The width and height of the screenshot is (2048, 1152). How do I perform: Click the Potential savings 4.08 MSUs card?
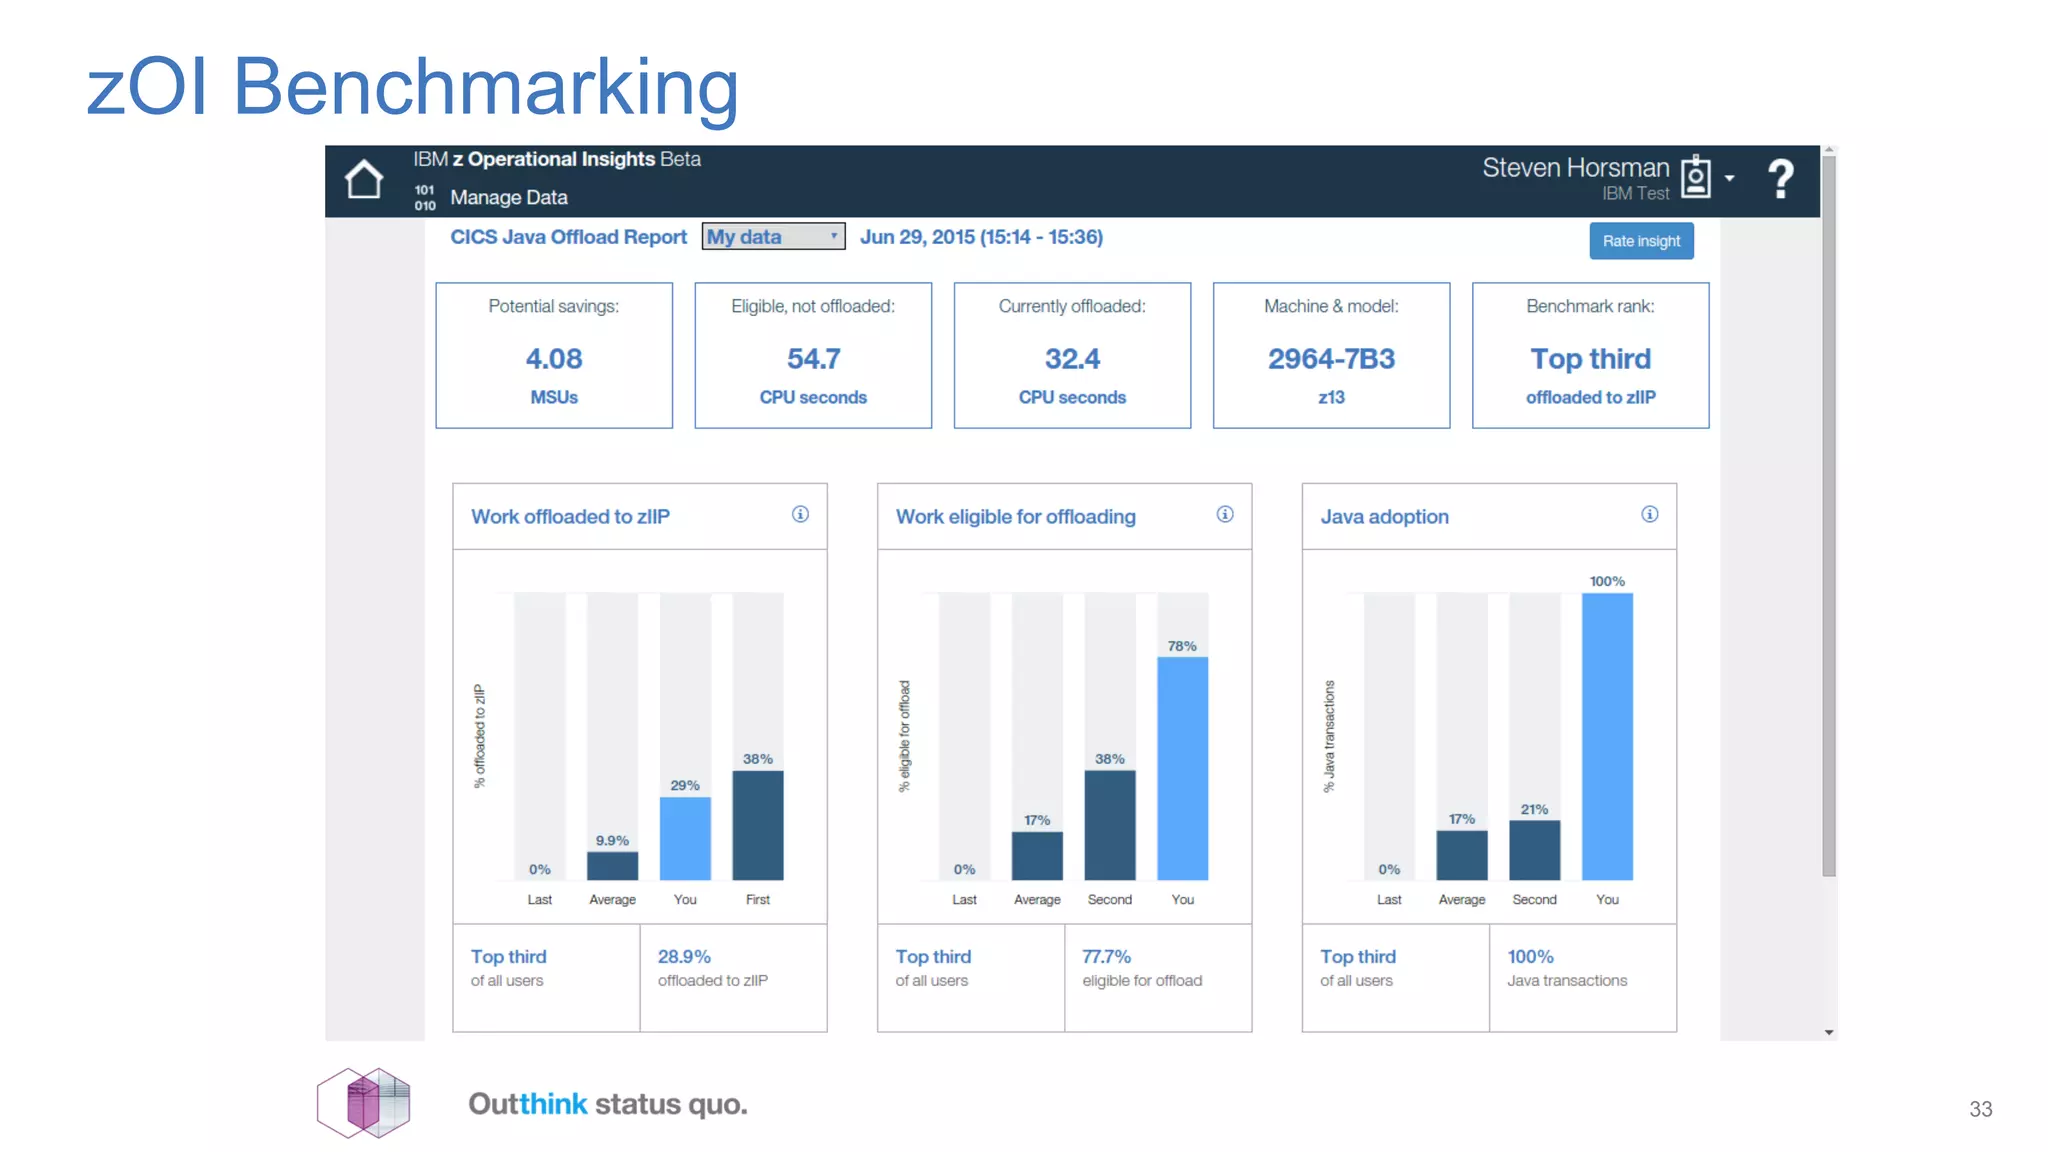tap(554, 355)
